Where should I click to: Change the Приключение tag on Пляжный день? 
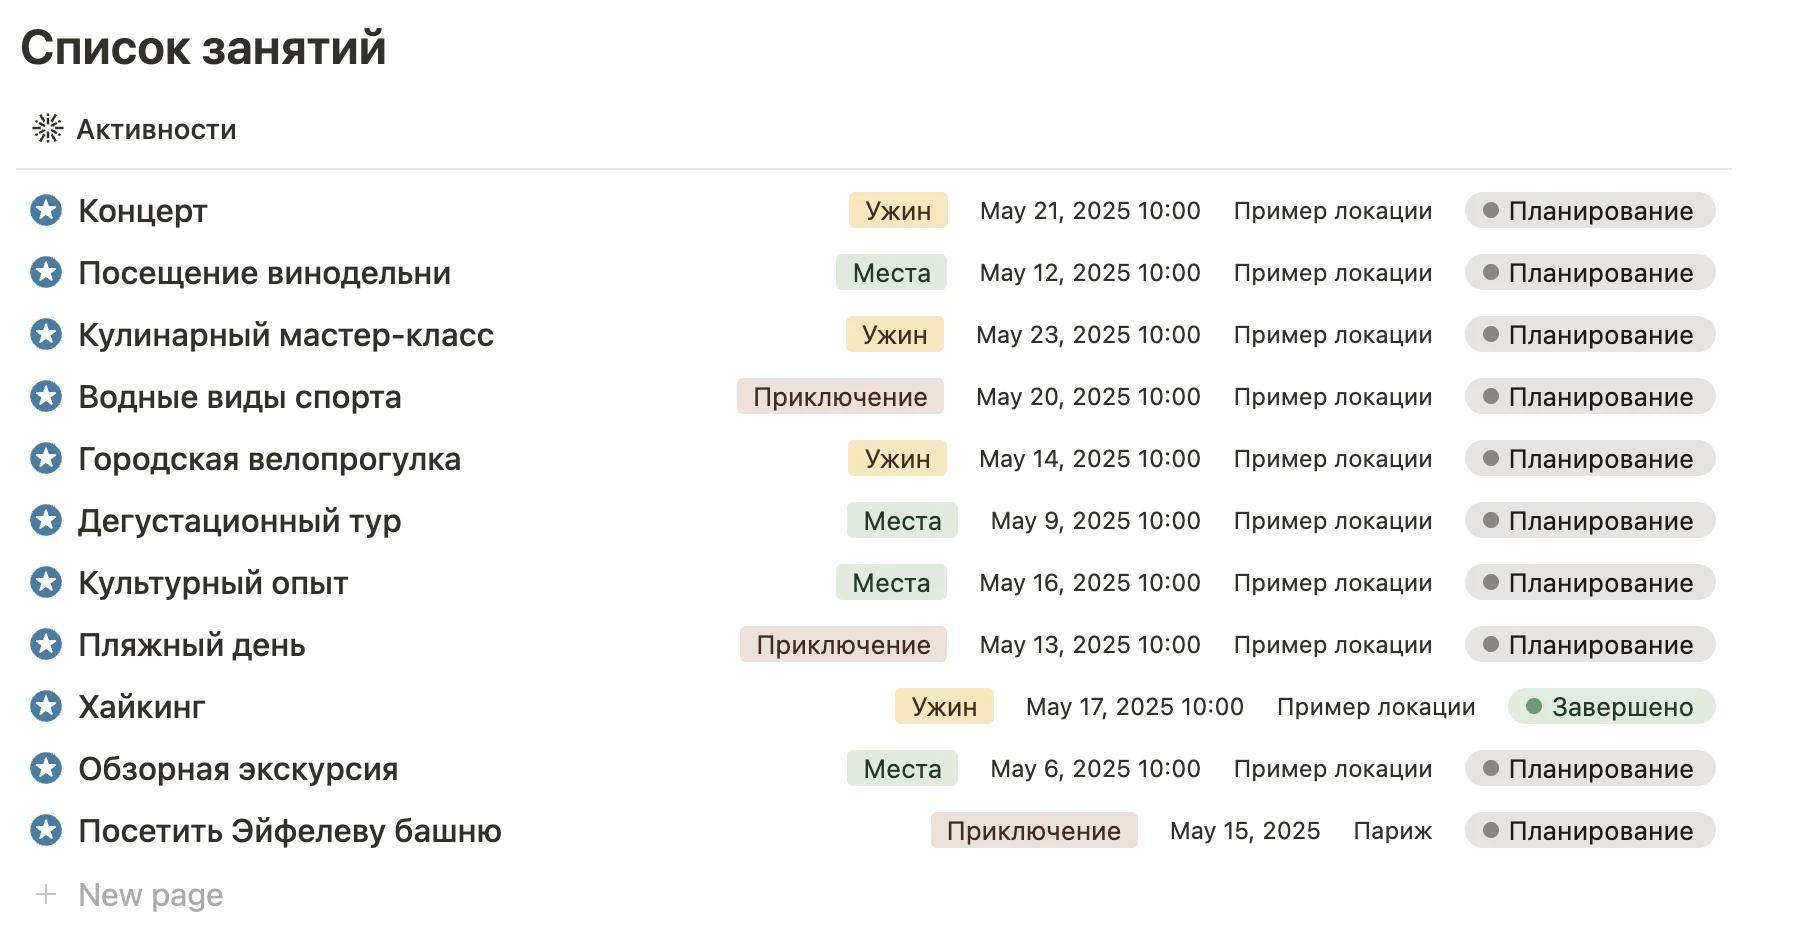[x=843, y=645]
